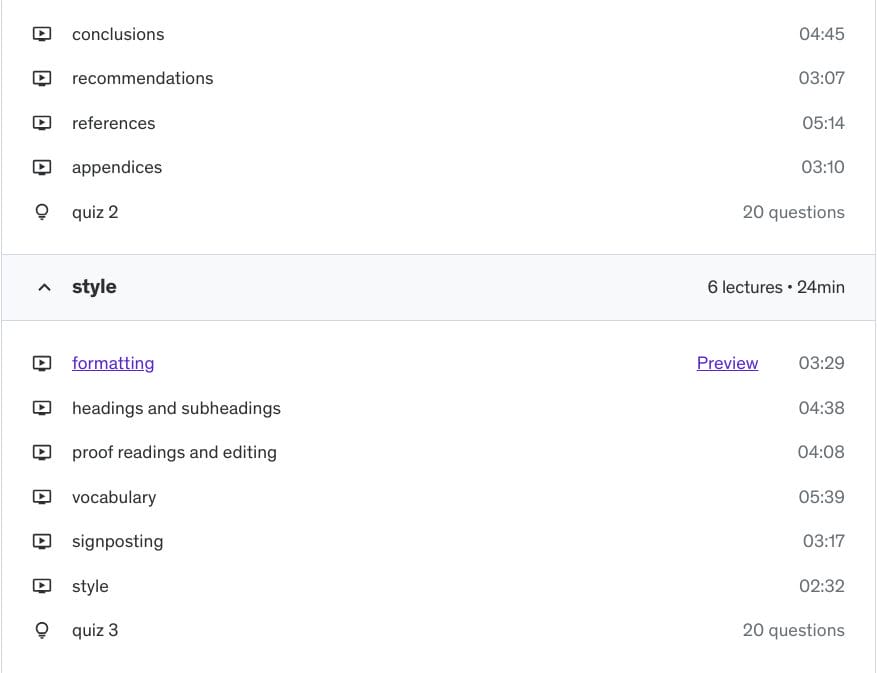Select the style lecture row
Viewport: 877px width, 673px height.
90,586
